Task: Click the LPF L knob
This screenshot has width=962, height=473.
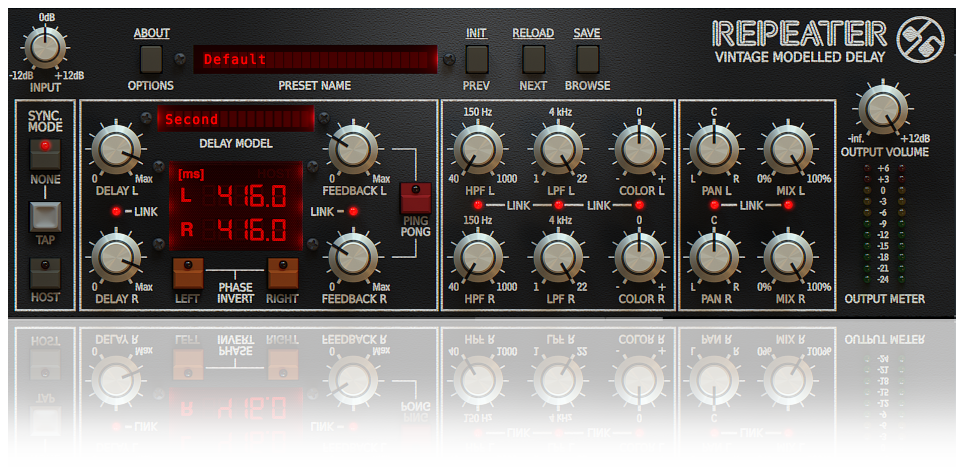Action: coord(558,149)
